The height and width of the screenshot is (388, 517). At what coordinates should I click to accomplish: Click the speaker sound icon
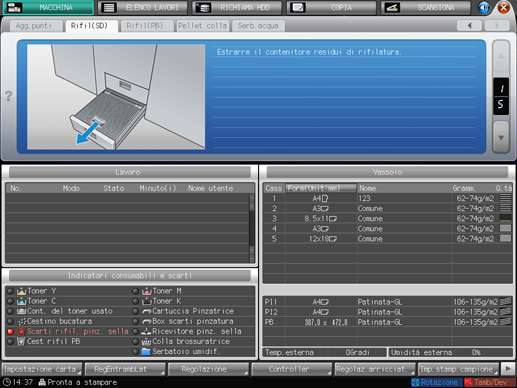tap(484, 7)
